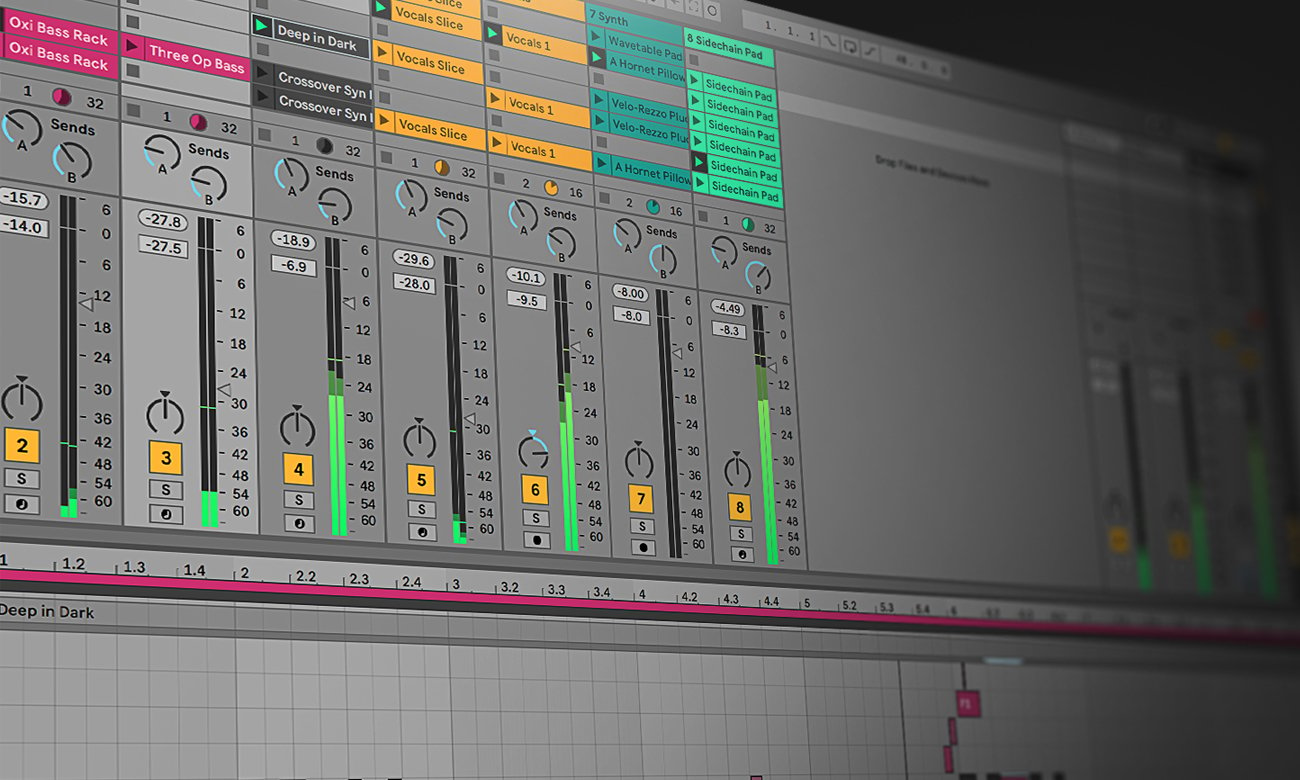Click the pan knob on track 6
This screenshot has height=780, width=1300.
[x=534, y=452]
